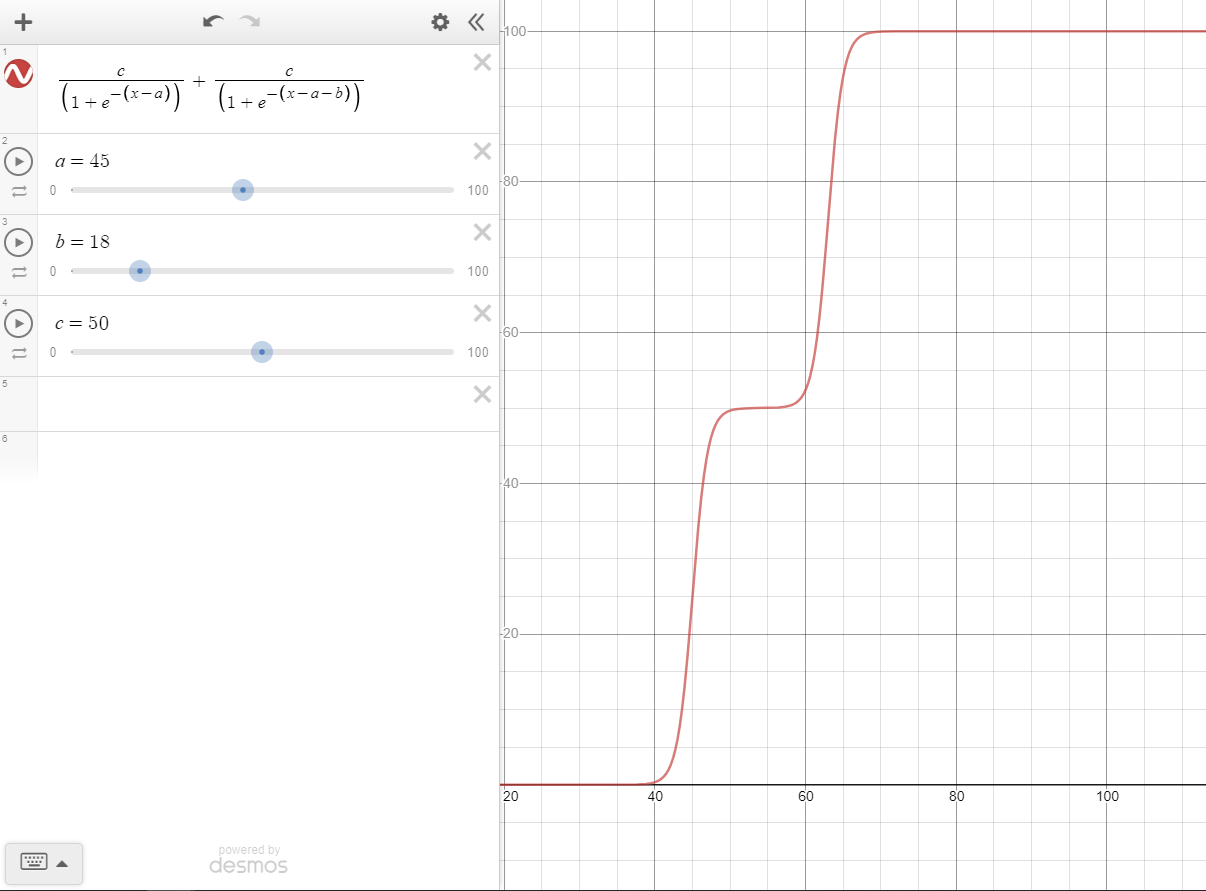The height and width of the screenshot is (891, 1206).
Task: Click x-axis label 100 on the graph
Action: point(1107,797)
